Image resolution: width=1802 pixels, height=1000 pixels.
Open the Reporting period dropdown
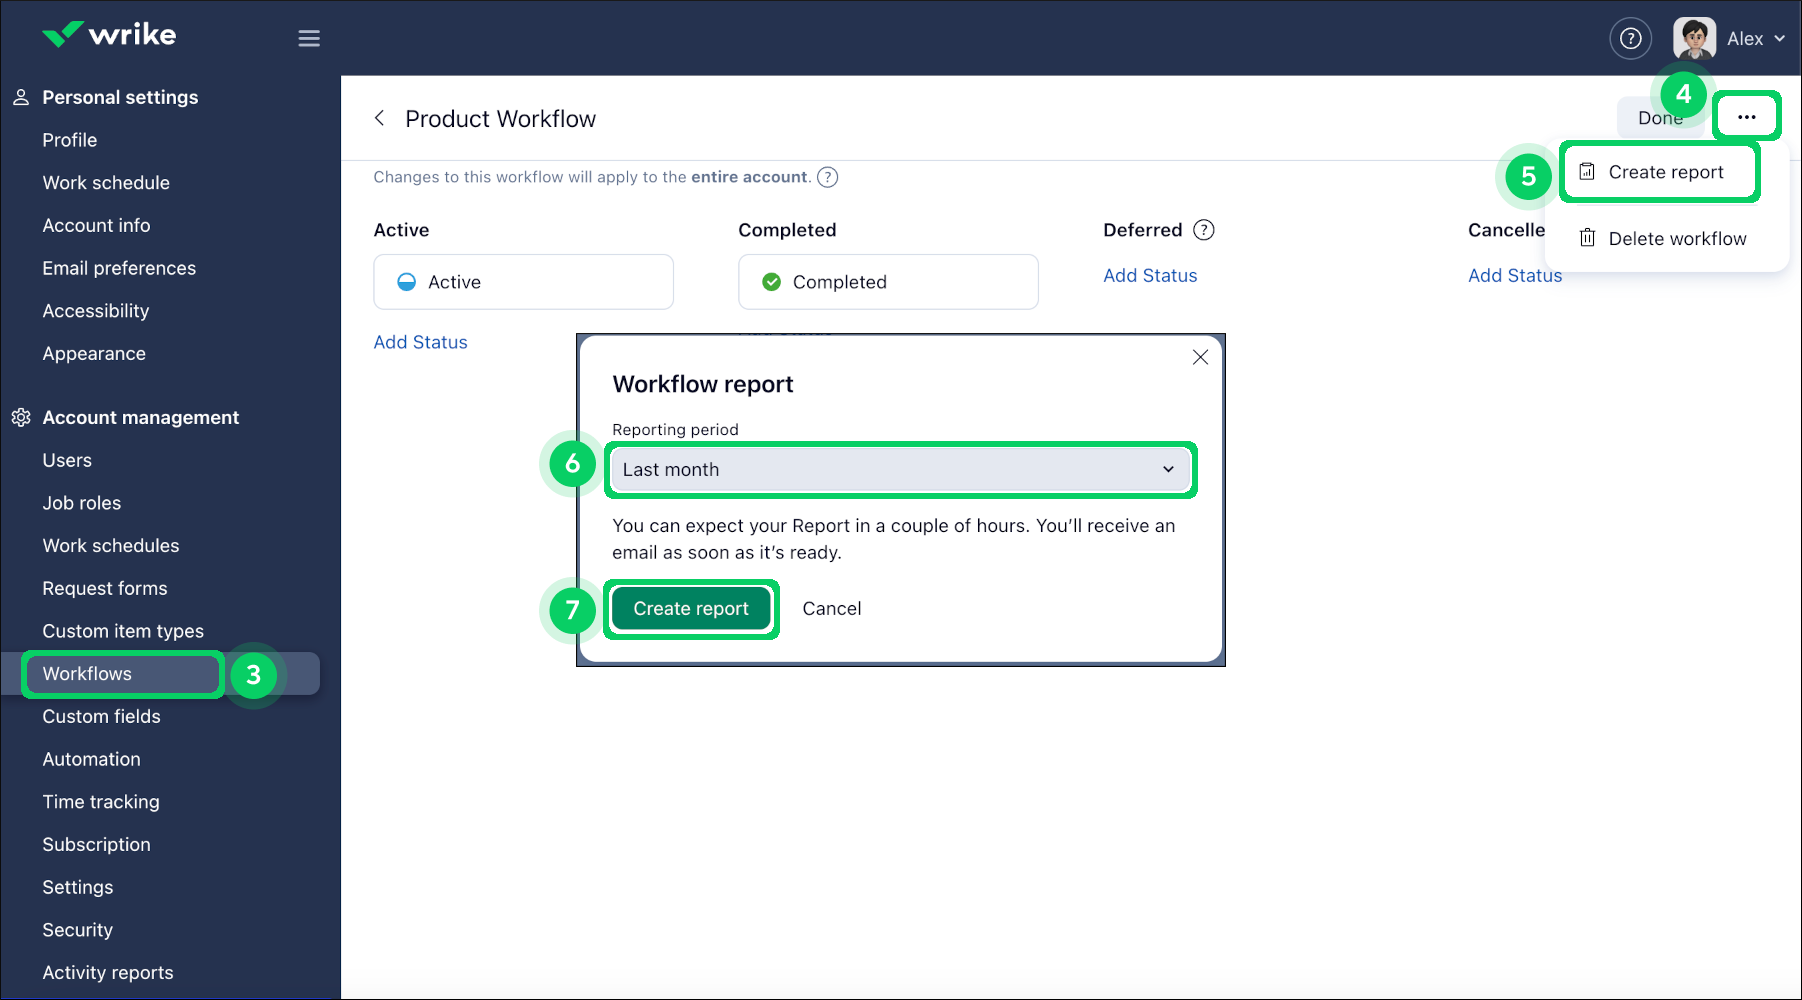(x=899, y=469)
